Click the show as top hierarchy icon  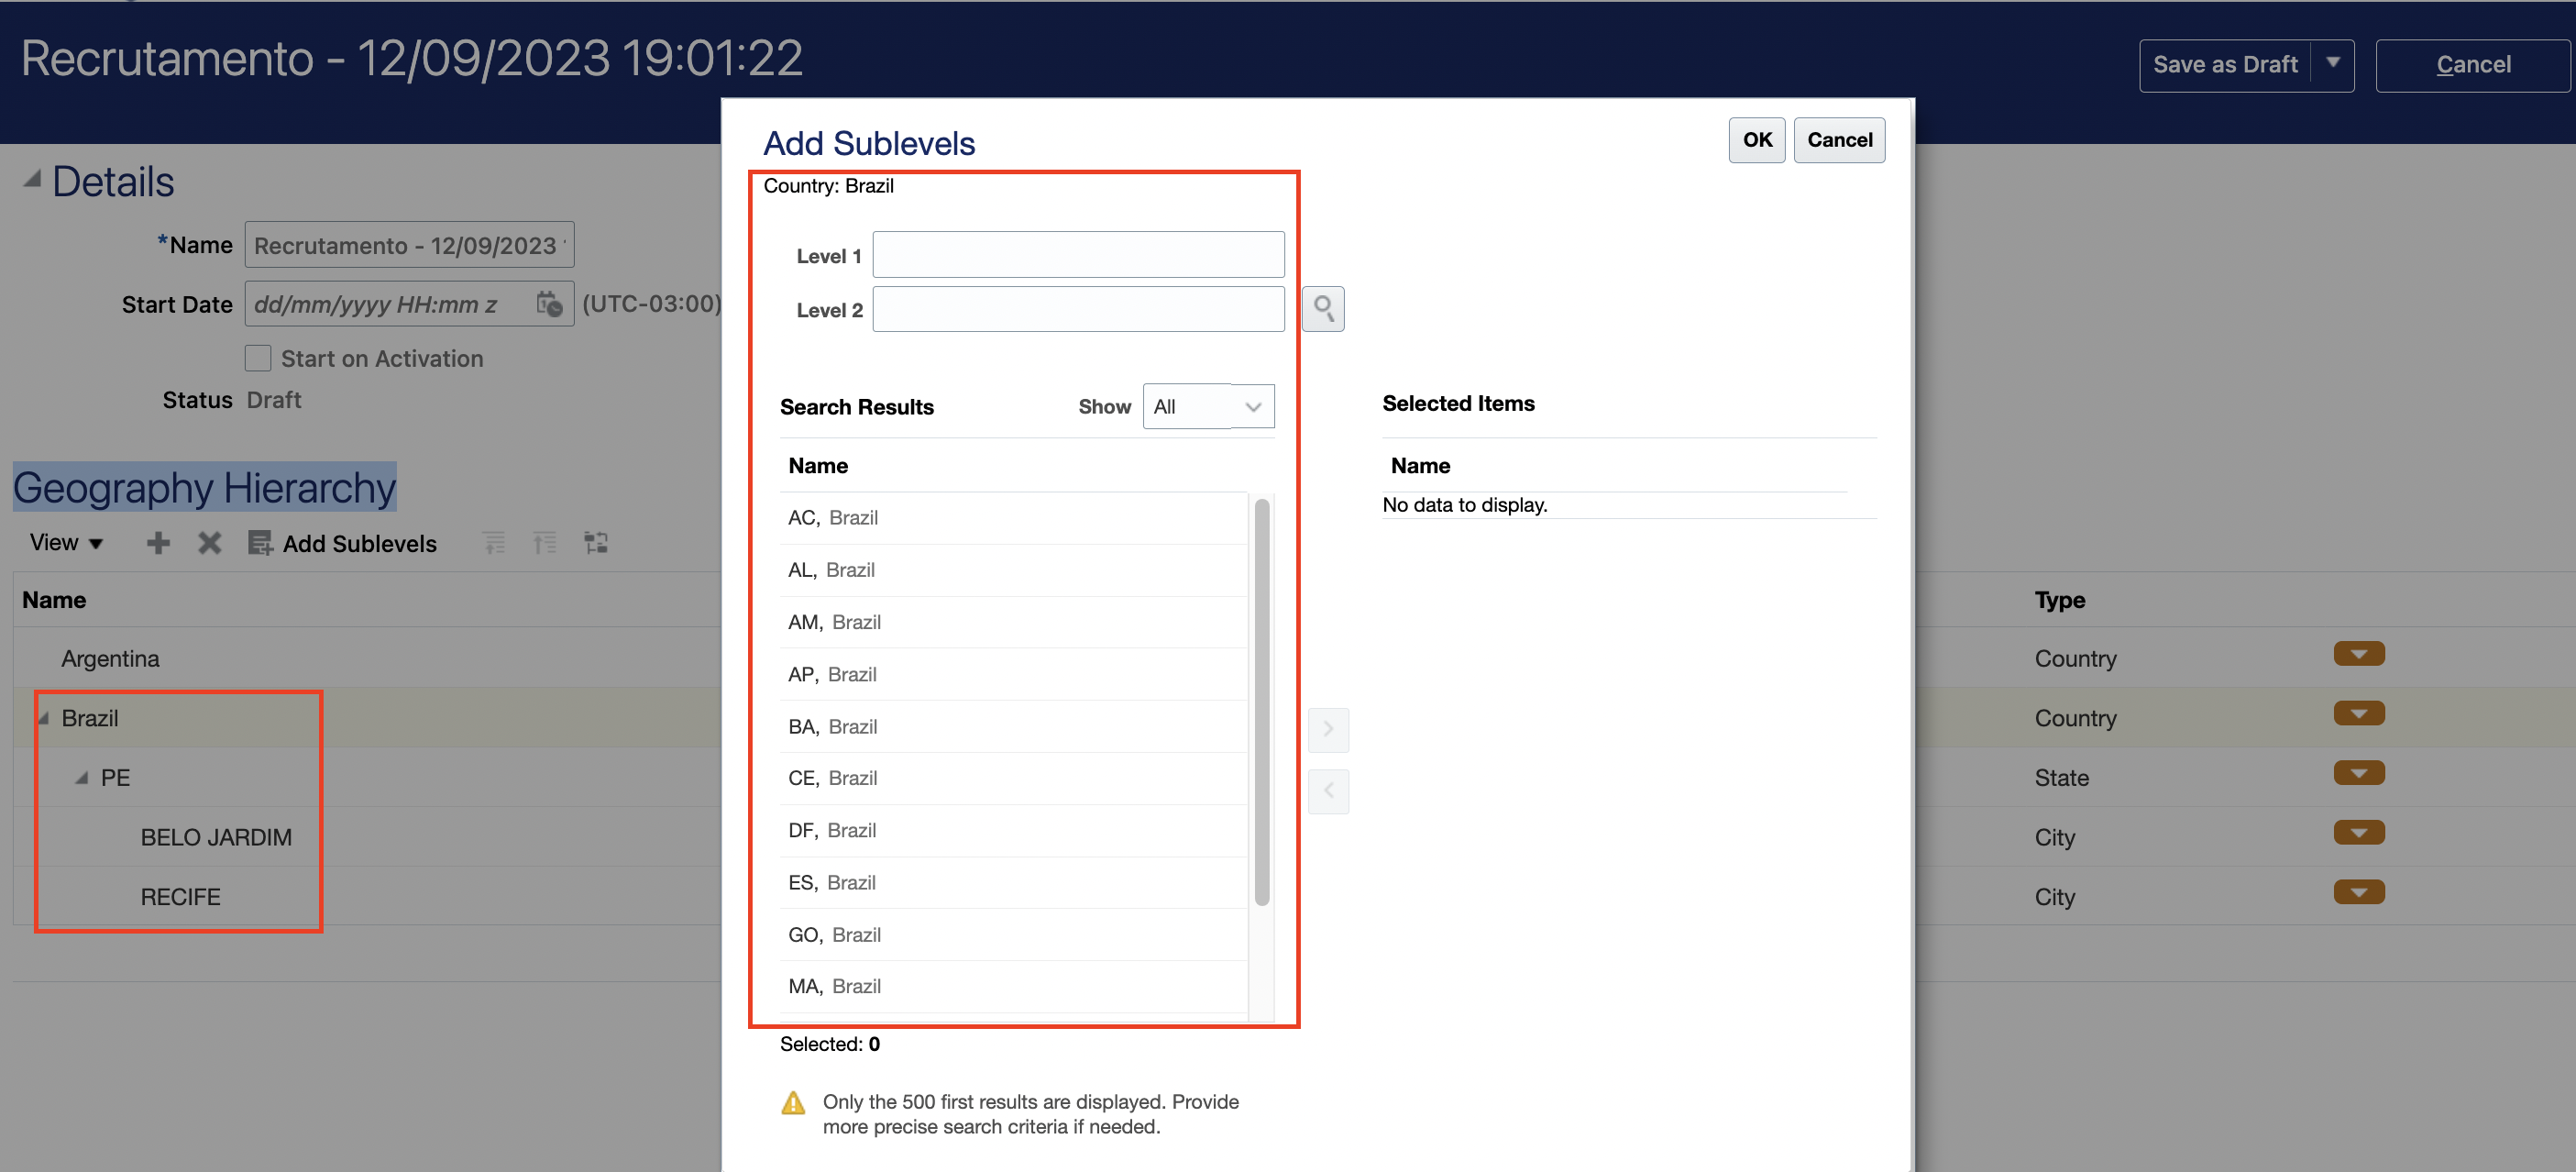(x=596, y=543)
